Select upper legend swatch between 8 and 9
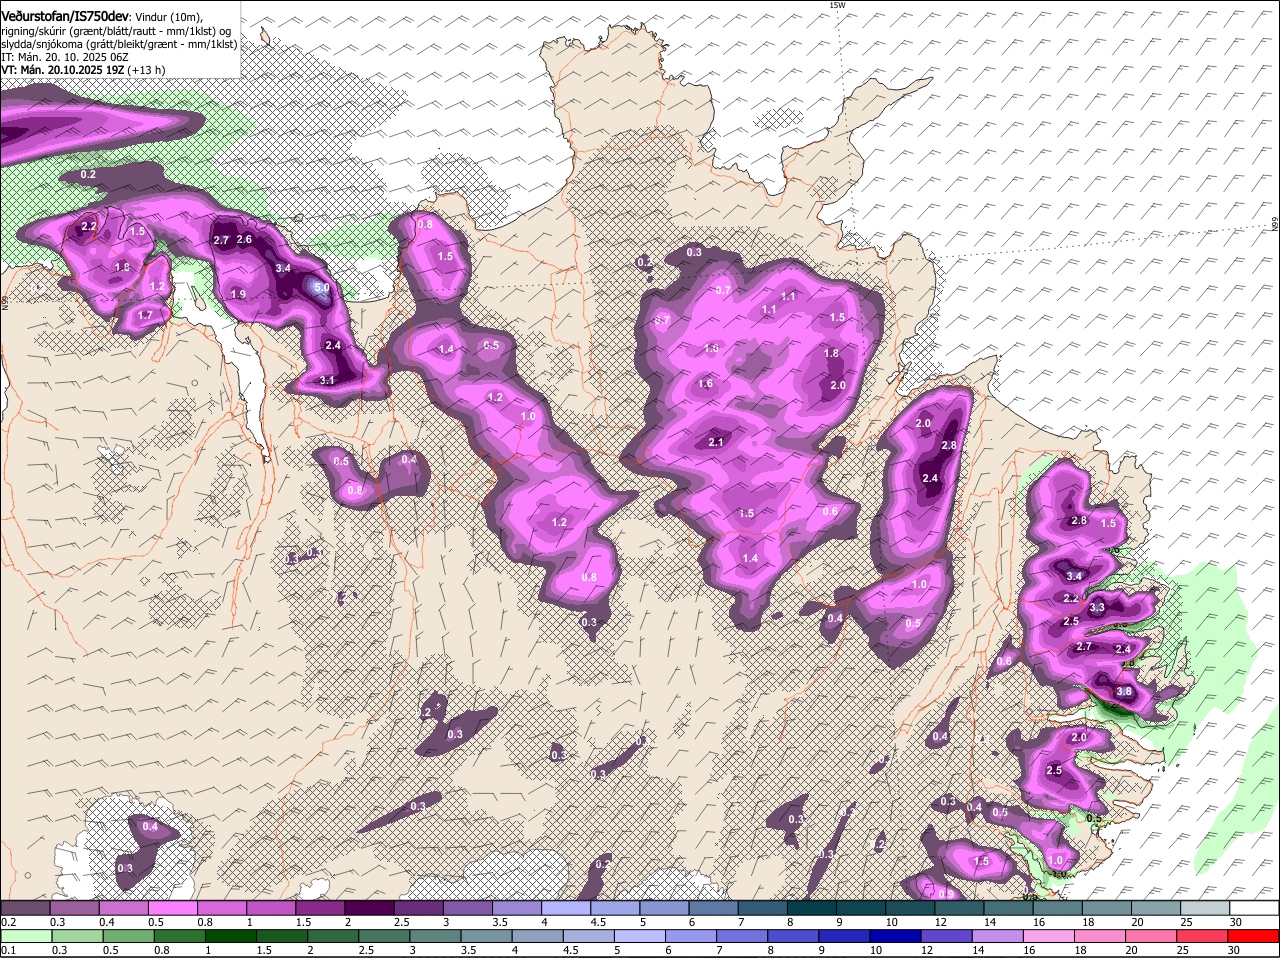The width and height of the screenshot is (1280, 958). click(812, 908)
